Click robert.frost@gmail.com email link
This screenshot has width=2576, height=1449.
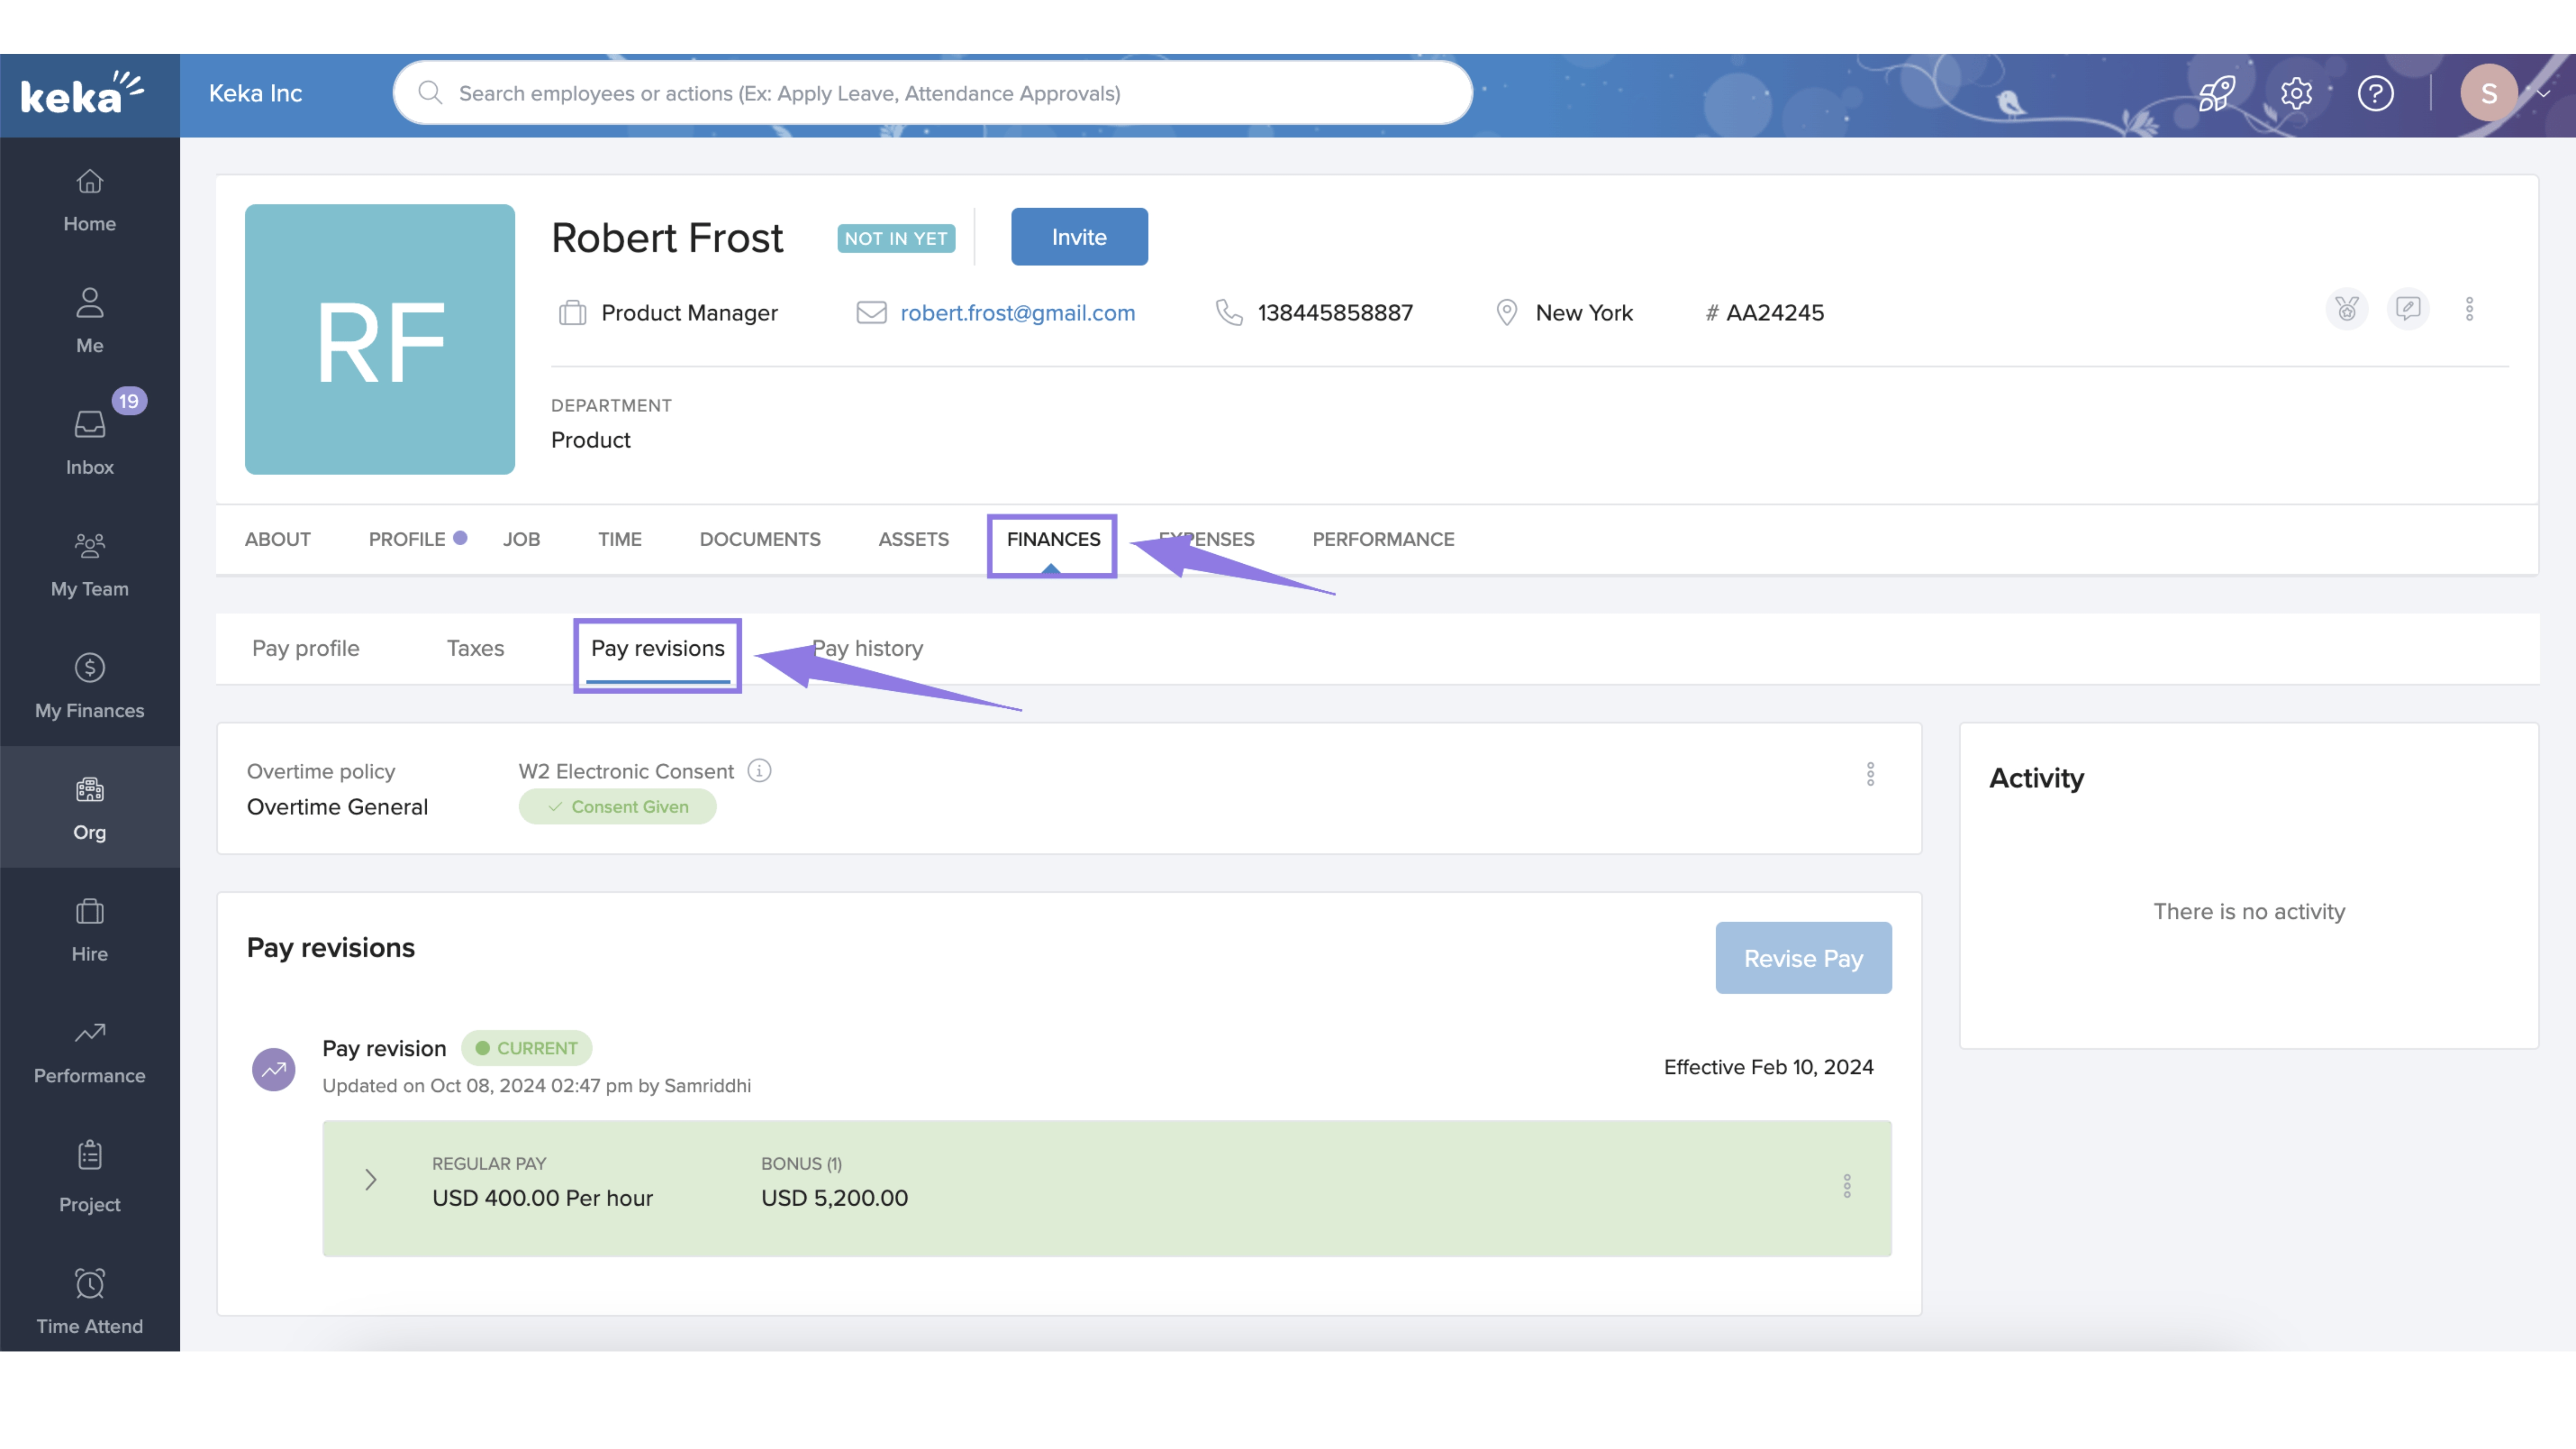(1017, 313)
